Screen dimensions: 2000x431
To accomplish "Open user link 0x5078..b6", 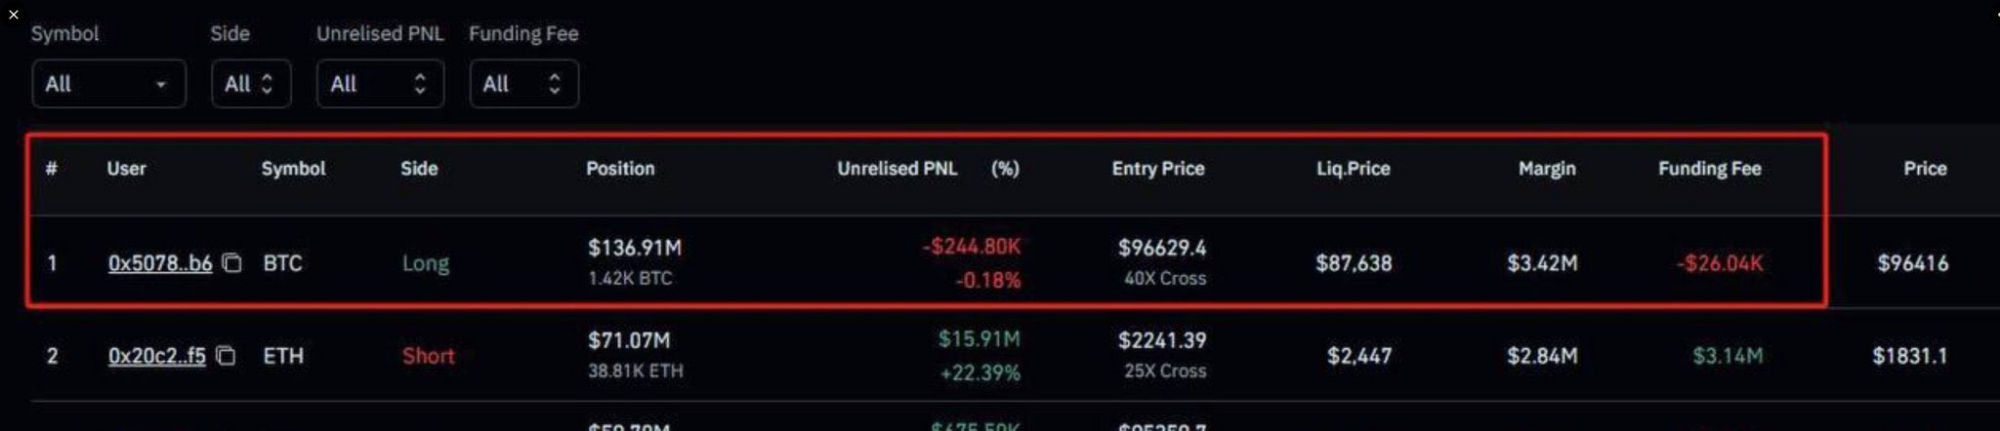I will click(160, 263).
